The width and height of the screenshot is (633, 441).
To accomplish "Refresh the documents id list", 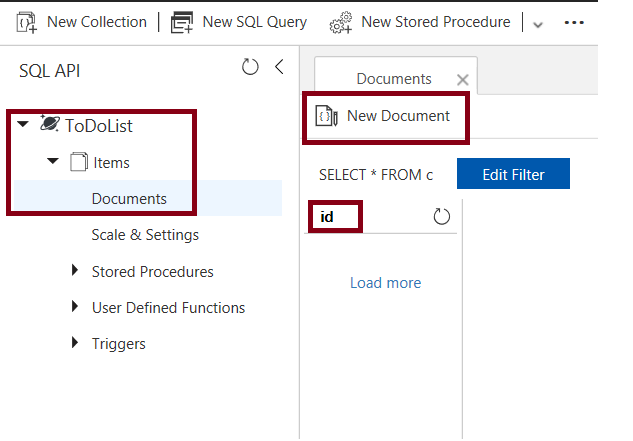I will coord(441,217).
